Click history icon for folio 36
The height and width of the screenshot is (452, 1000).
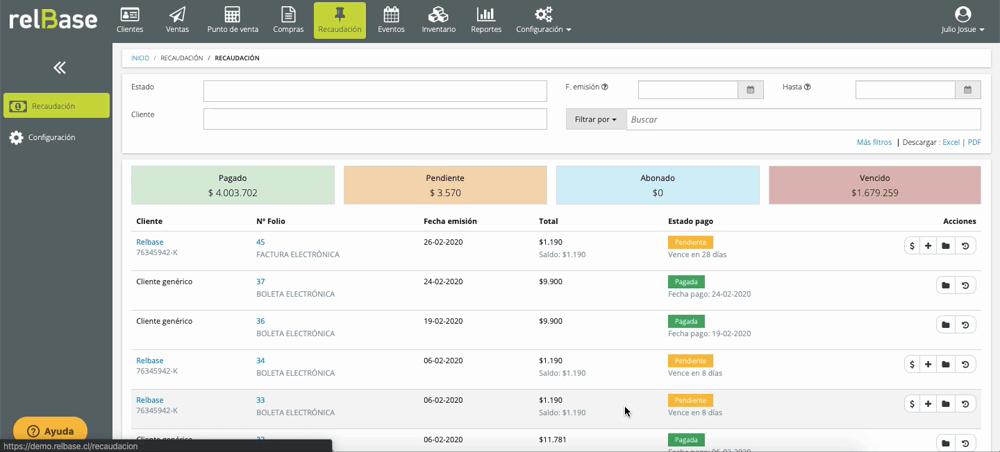pos(965,325)
